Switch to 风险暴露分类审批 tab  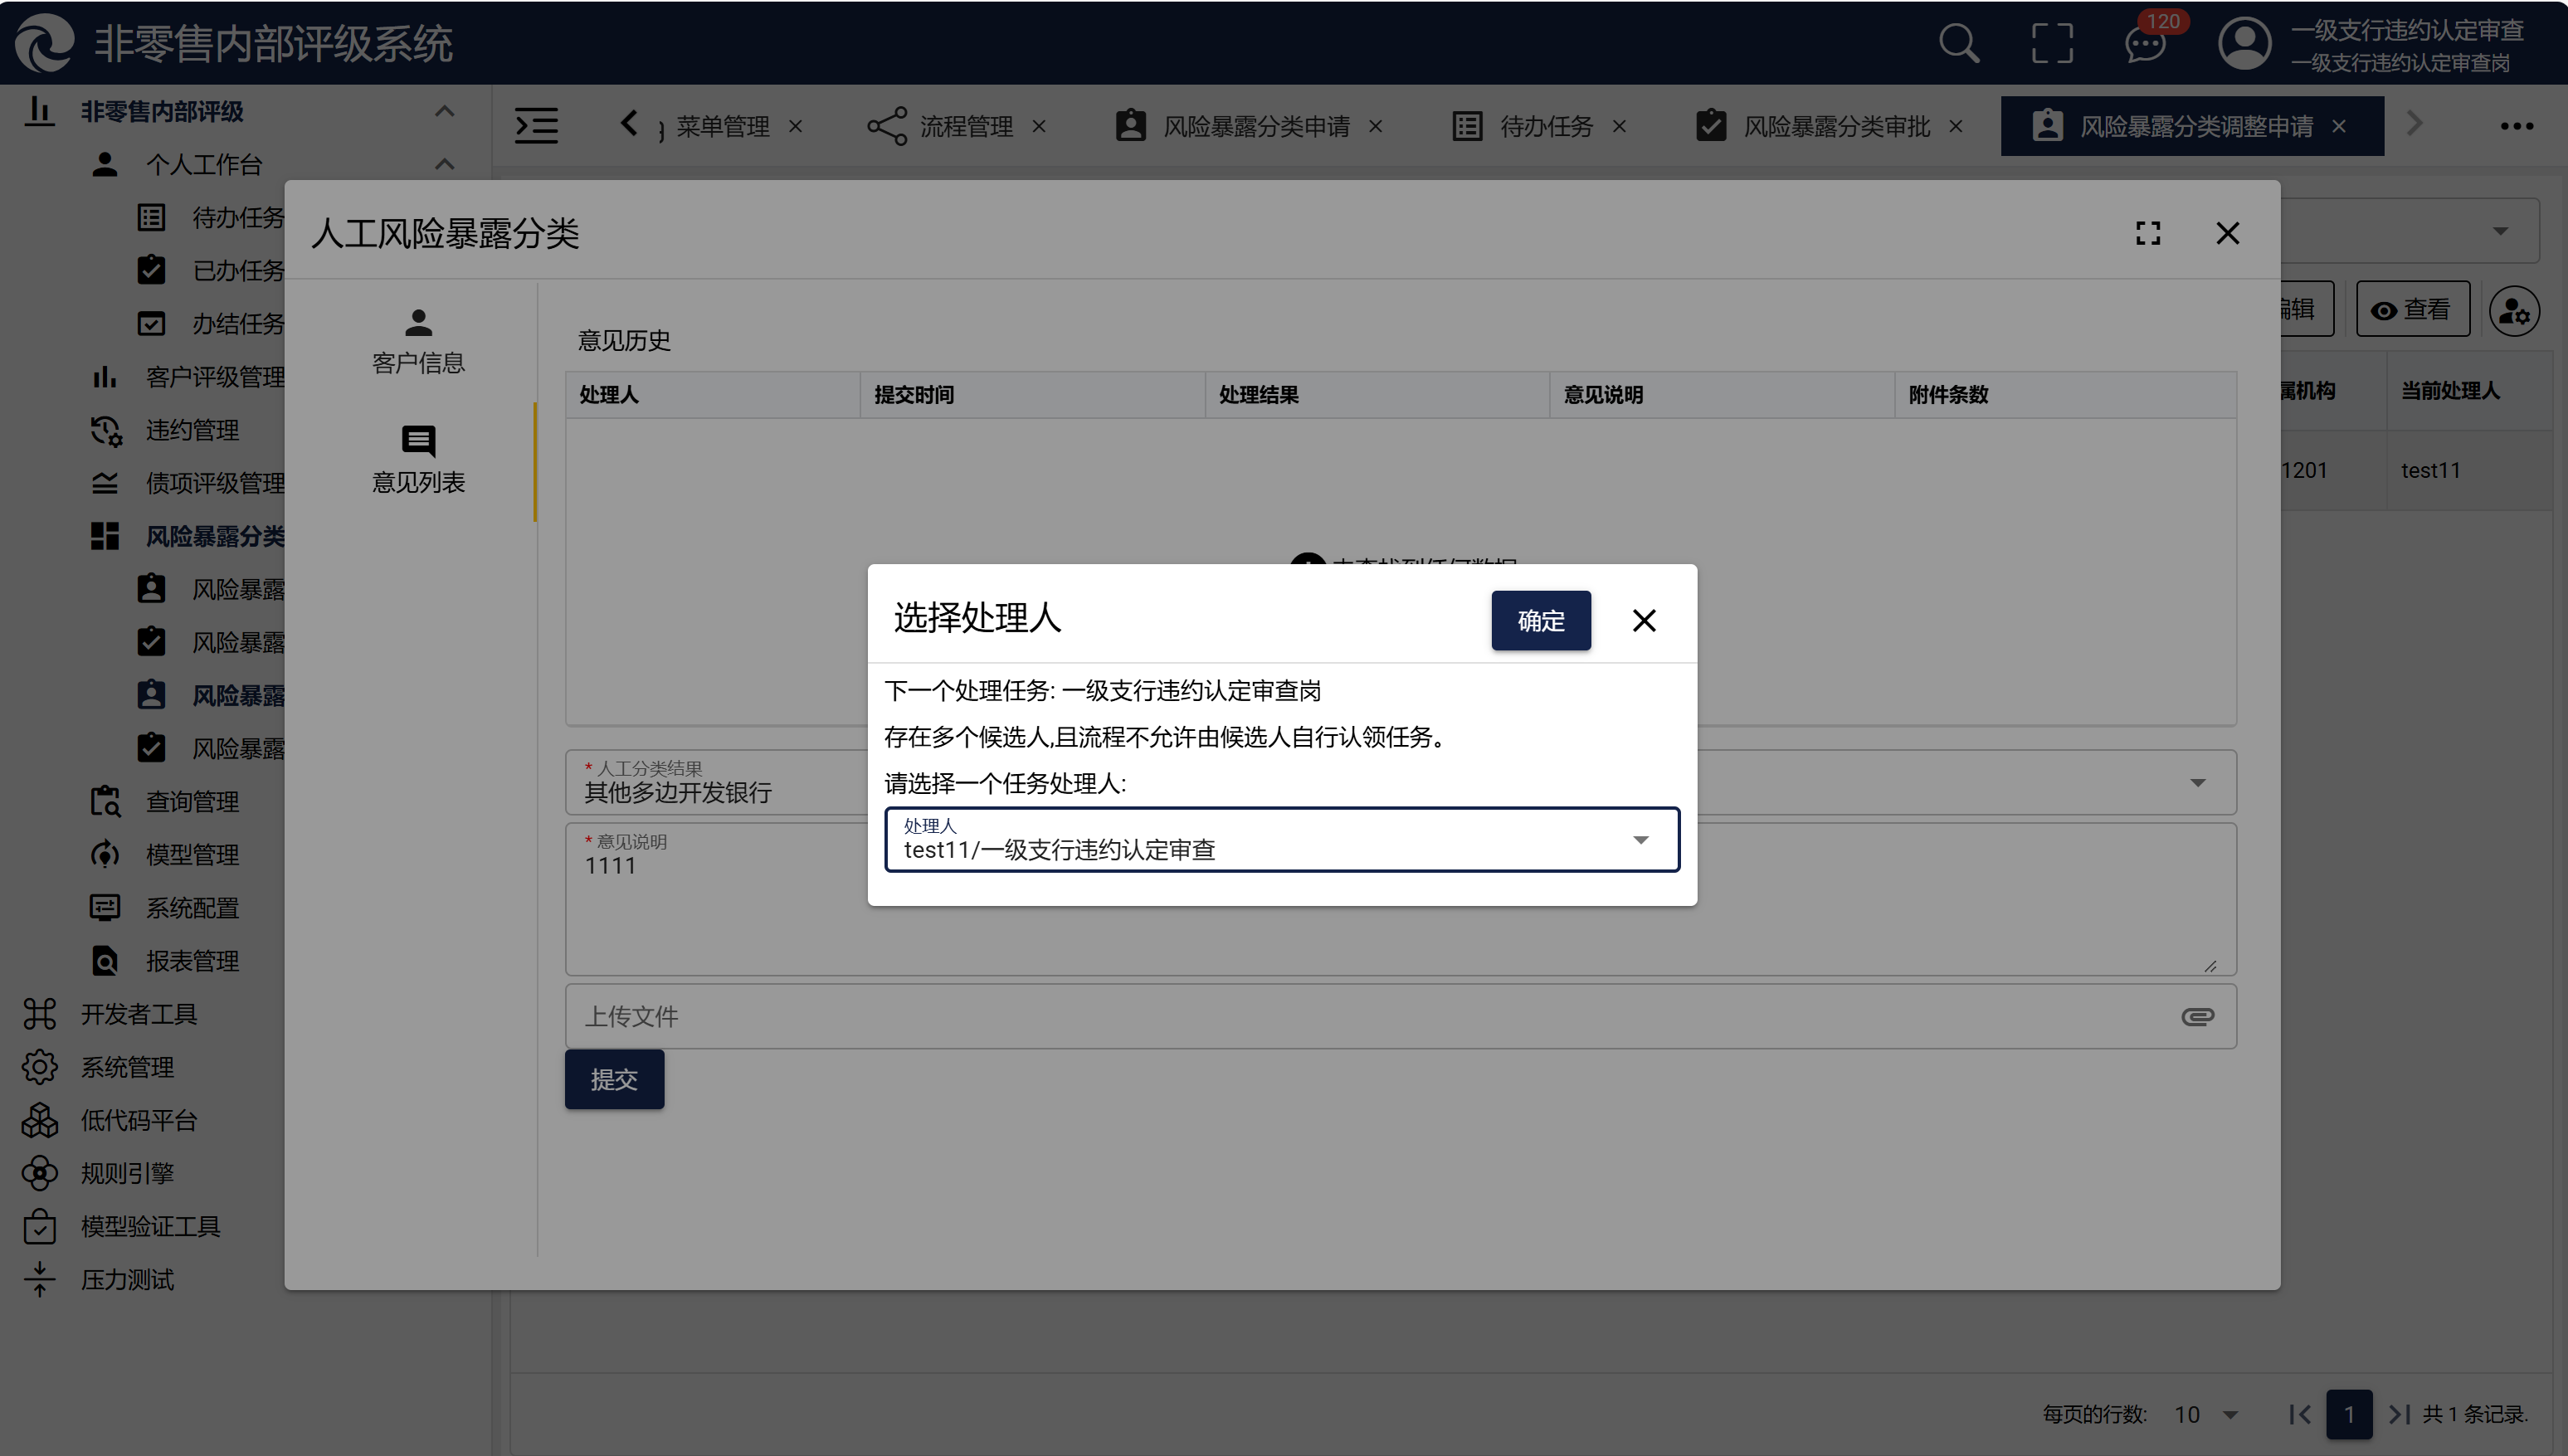[x=1835, y=126]
